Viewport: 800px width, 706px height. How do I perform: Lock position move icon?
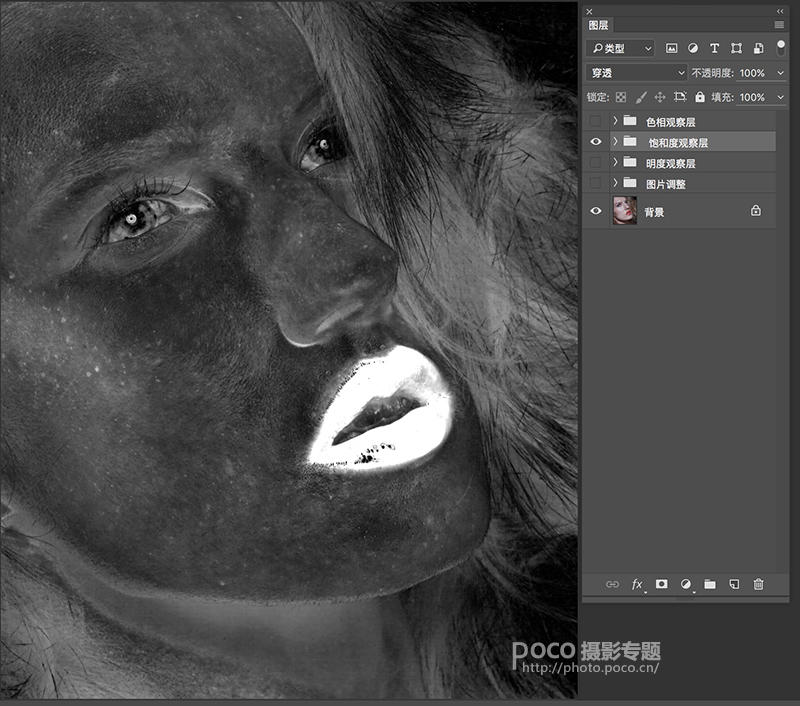click(660, 97)
